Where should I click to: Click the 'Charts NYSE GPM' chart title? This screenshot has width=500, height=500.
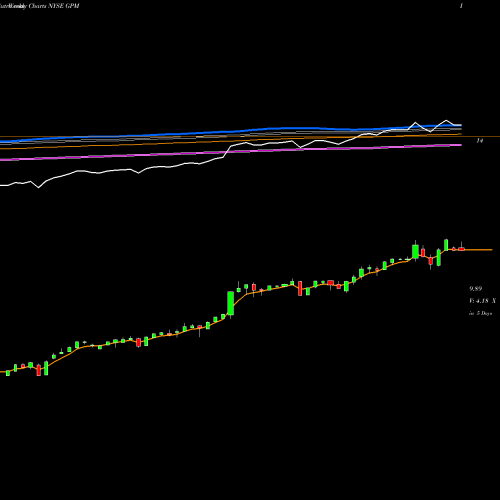(x=54, y=6)
